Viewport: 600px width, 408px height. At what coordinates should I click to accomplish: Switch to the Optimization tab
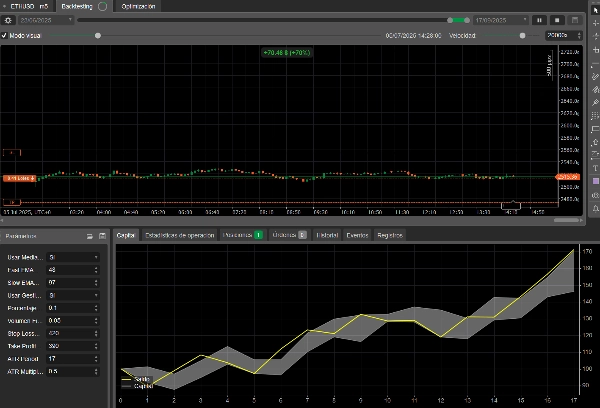pos(139,5)
